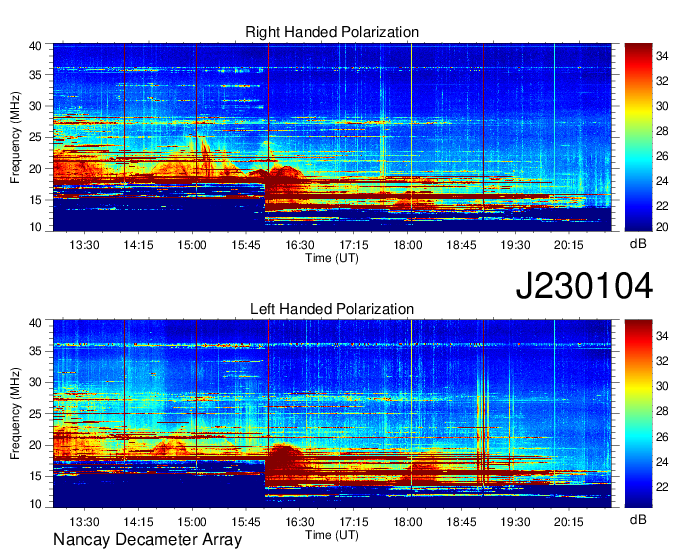Click the 13:30 time tick on Right Handed plot
680x552 pixels.
(x=84, y=245)
